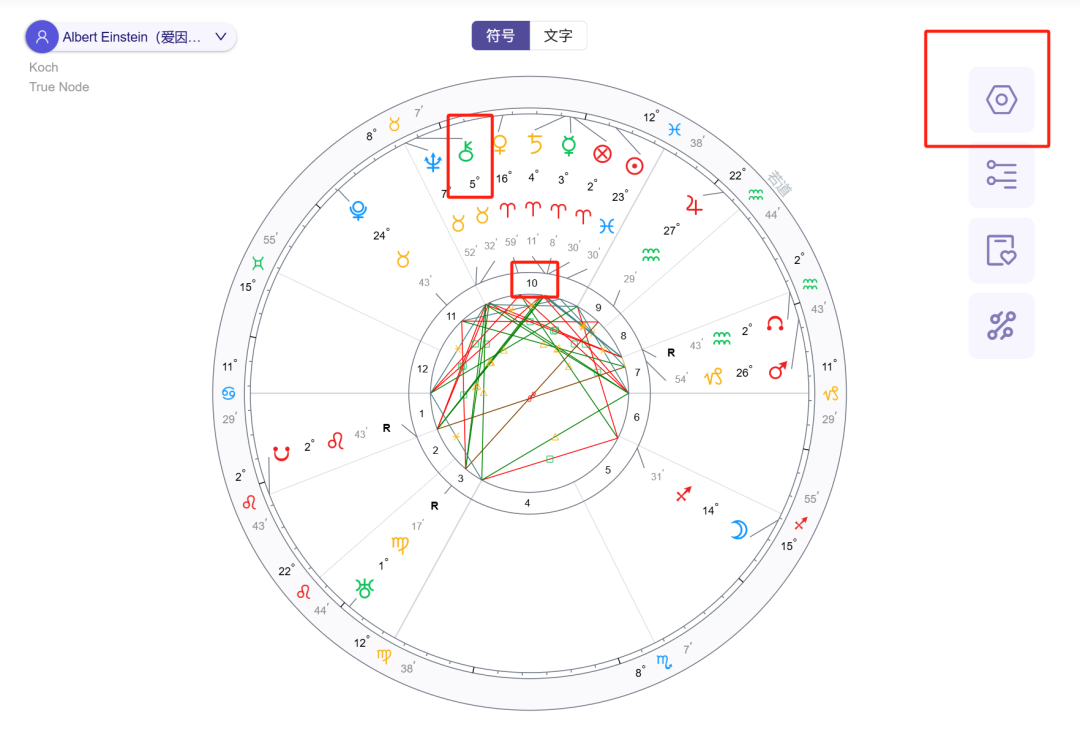Switch to the 符号 tab
The height and width of the screenshot is (732, 1080).
501,36
